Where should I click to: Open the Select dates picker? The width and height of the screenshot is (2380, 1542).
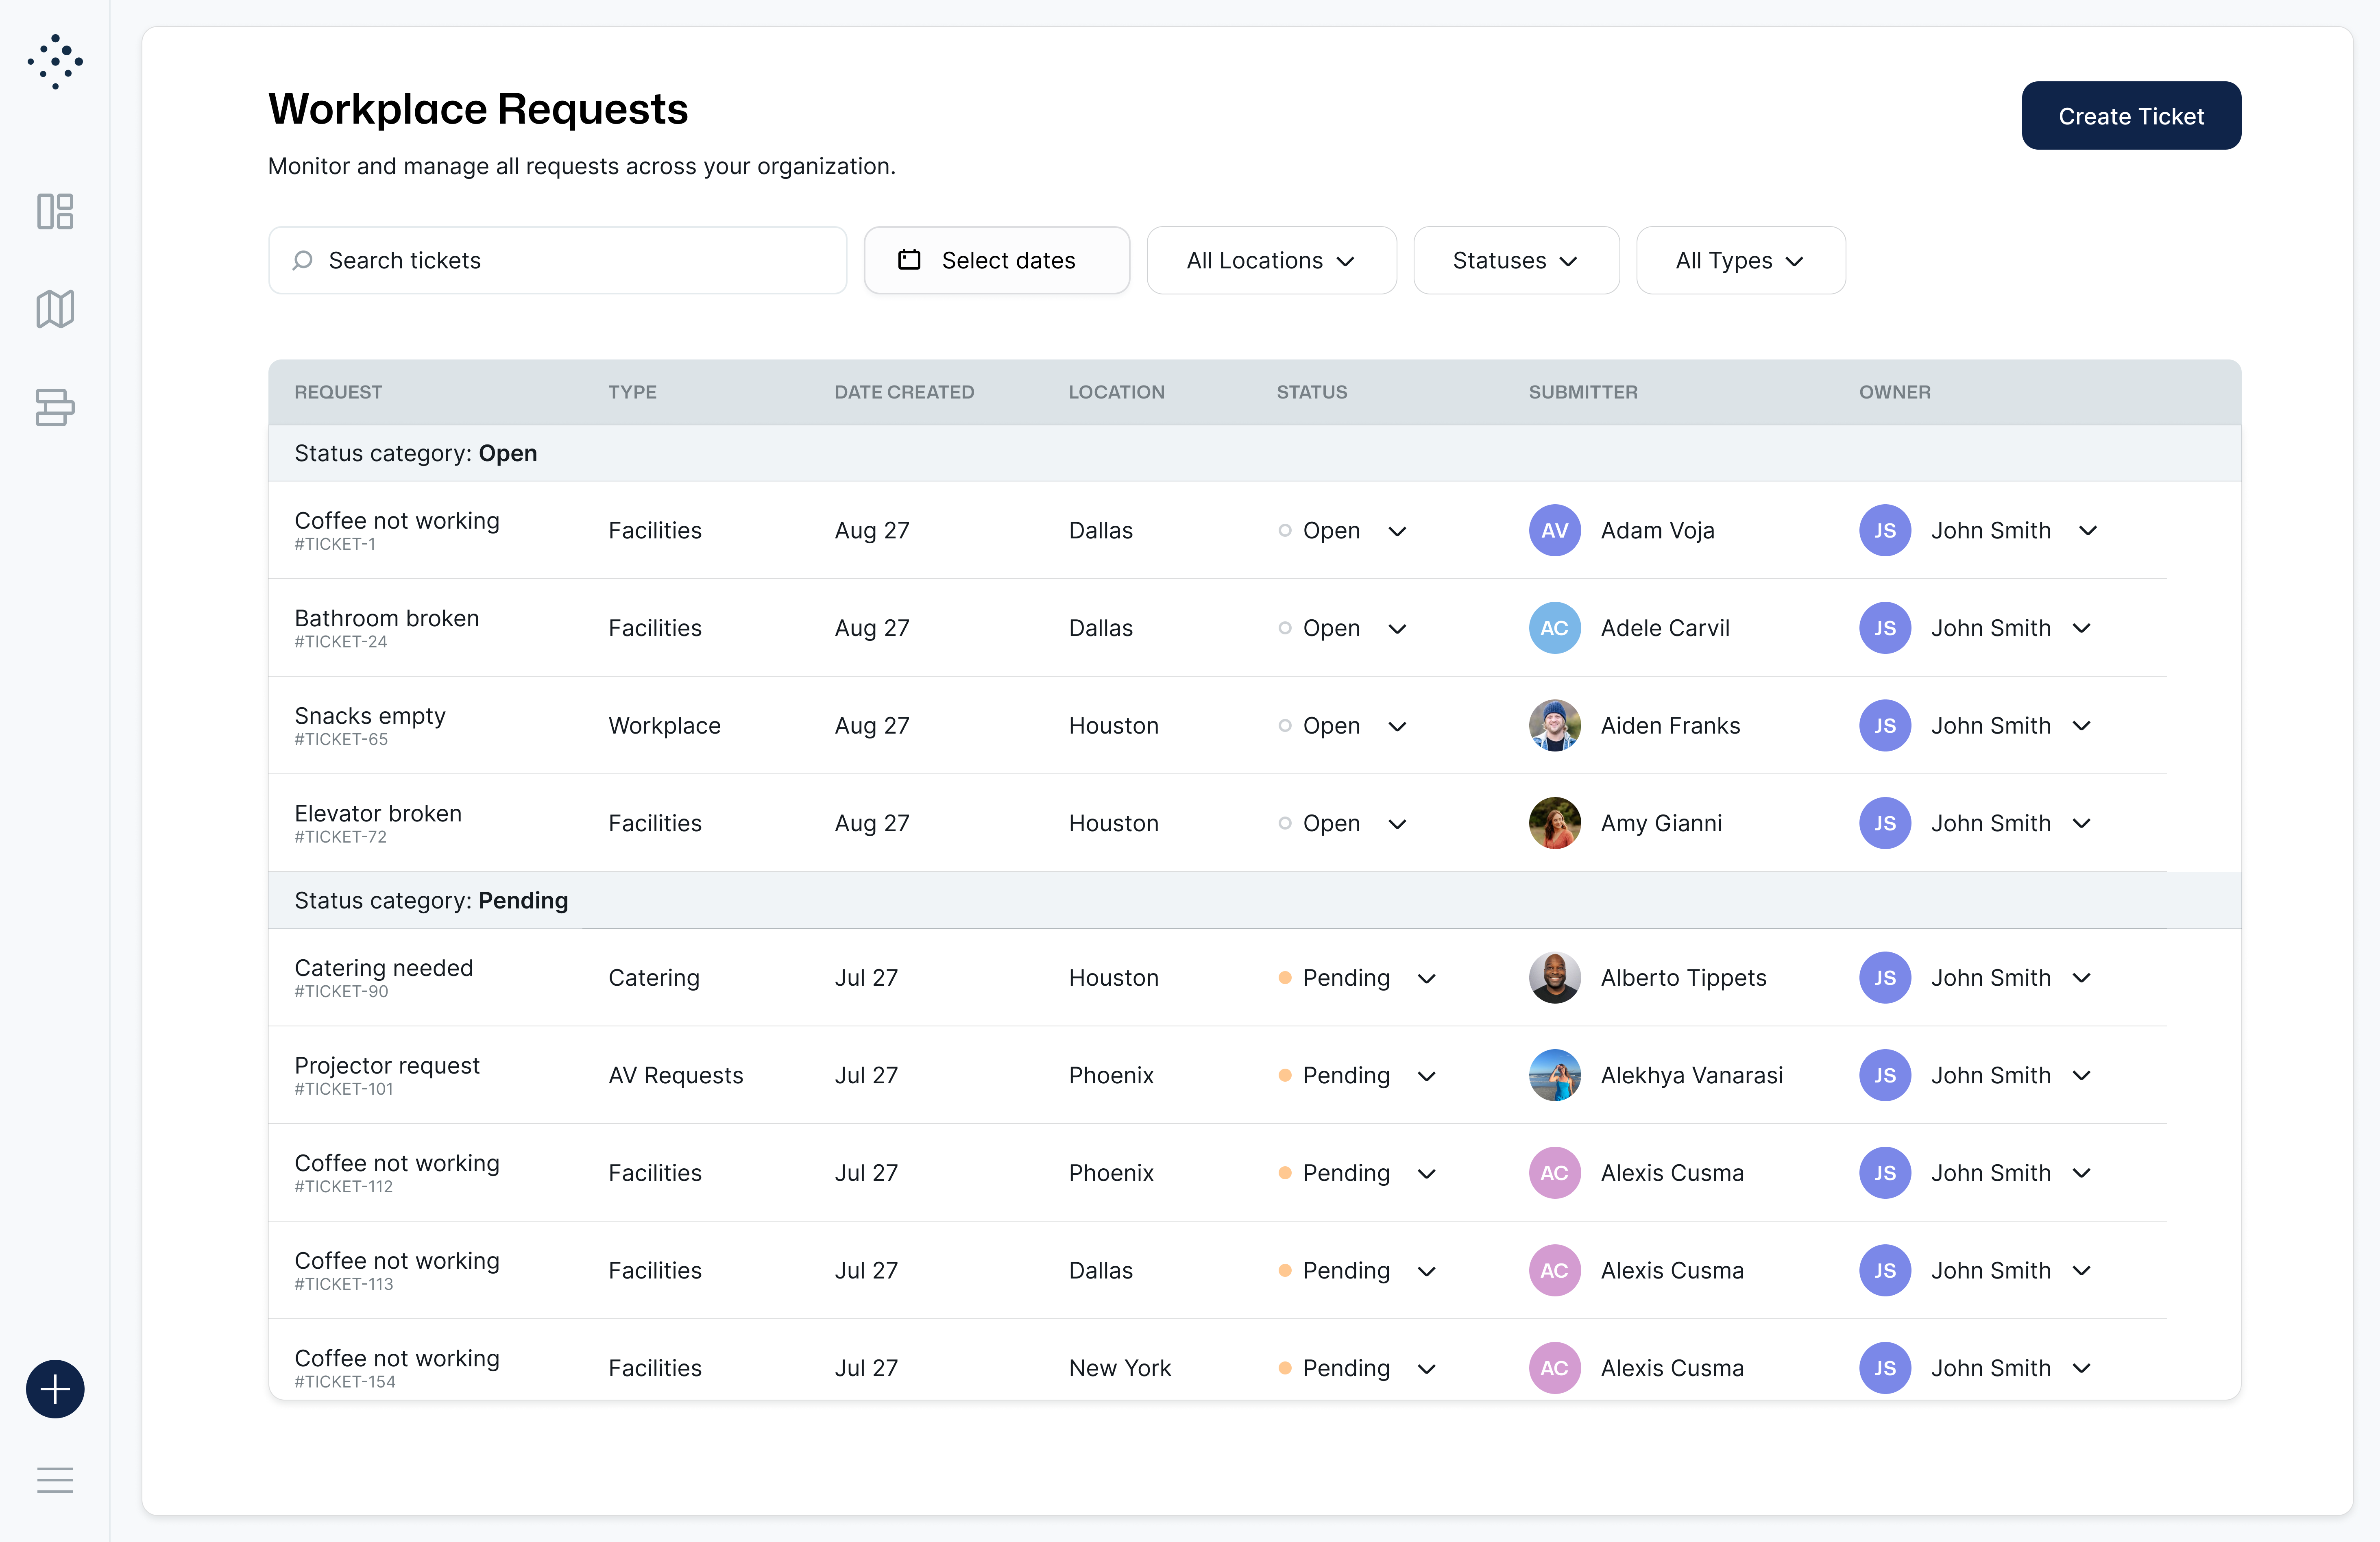(x=996, y=260)
